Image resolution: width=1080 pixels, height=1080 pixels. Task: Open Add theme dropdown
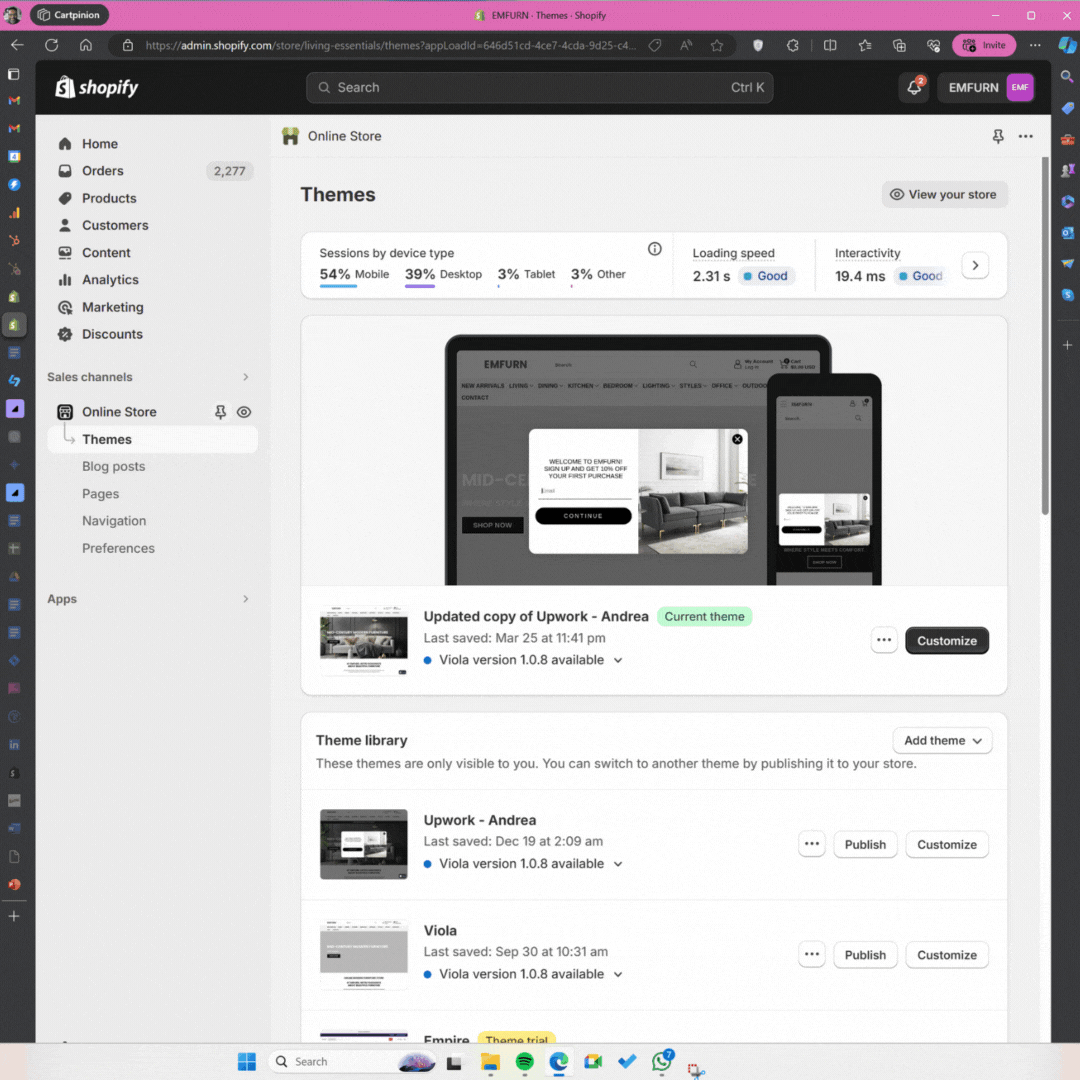point(942,741)
